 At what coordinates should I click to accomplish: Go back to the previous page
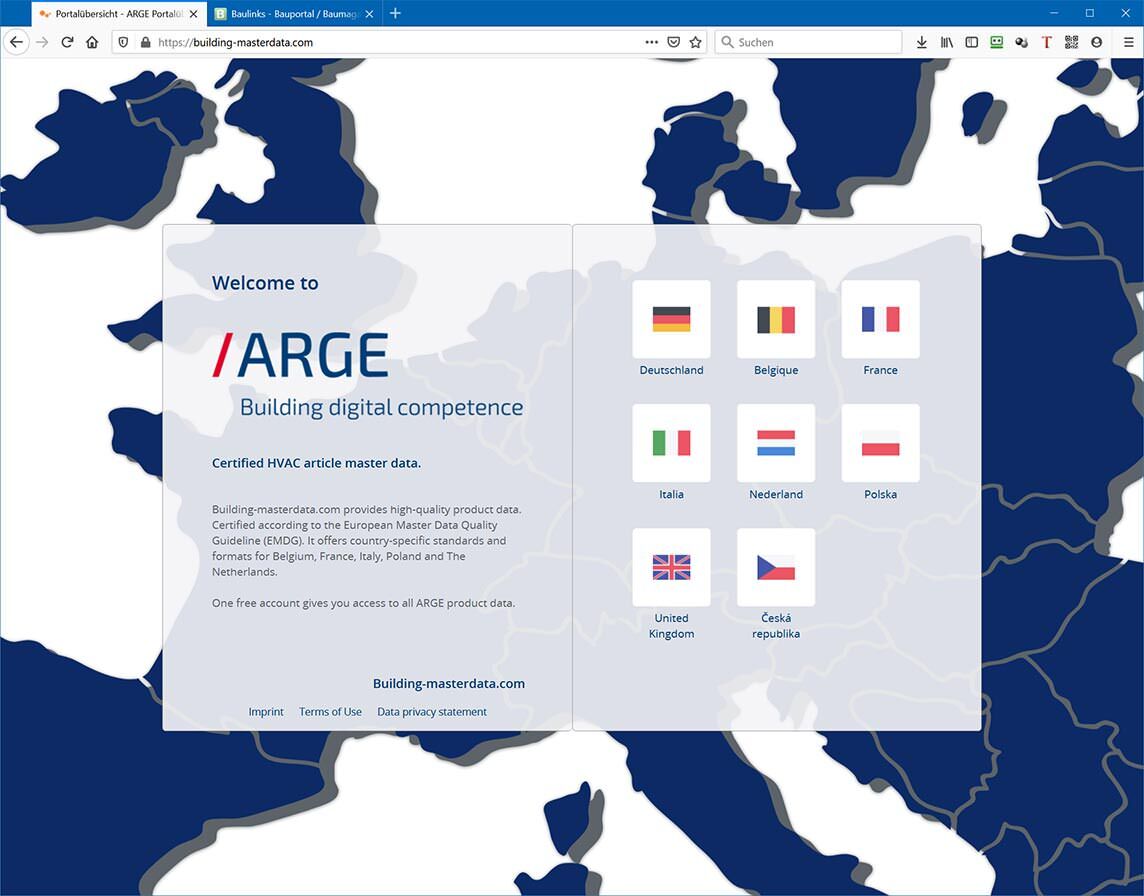[x=16, y=42]
